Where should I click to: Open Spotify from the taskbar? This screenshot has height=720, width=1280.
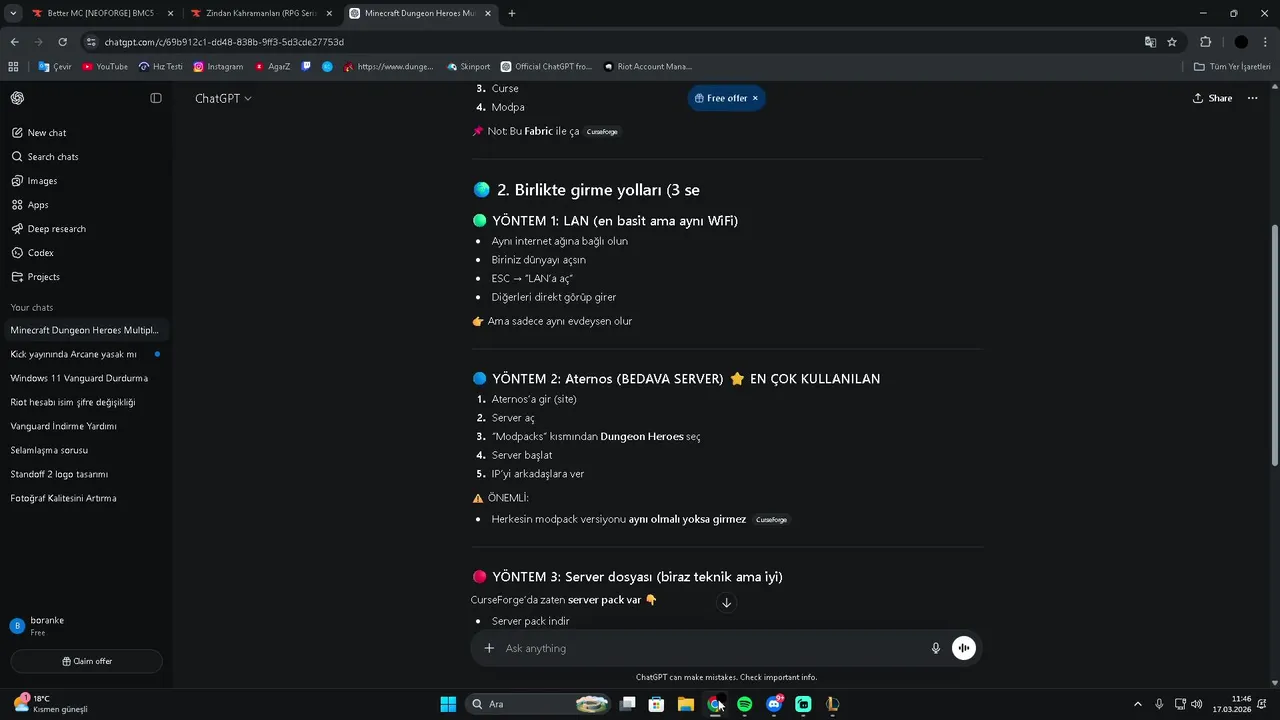[745, 704]
